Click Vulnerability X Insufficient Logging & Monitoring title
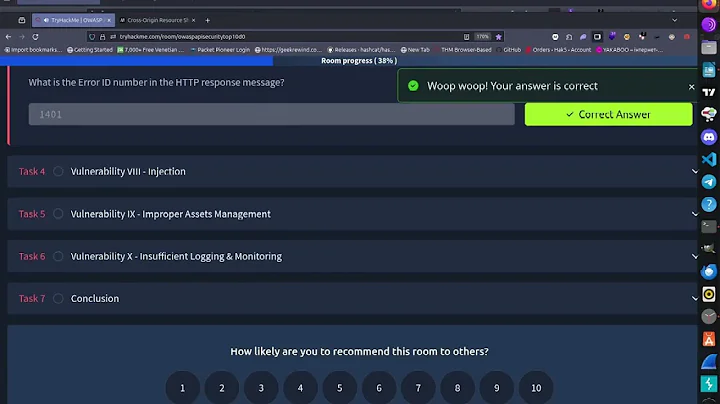Image resolution: width=720 pixels, height=404 pixels. [176, 256]
